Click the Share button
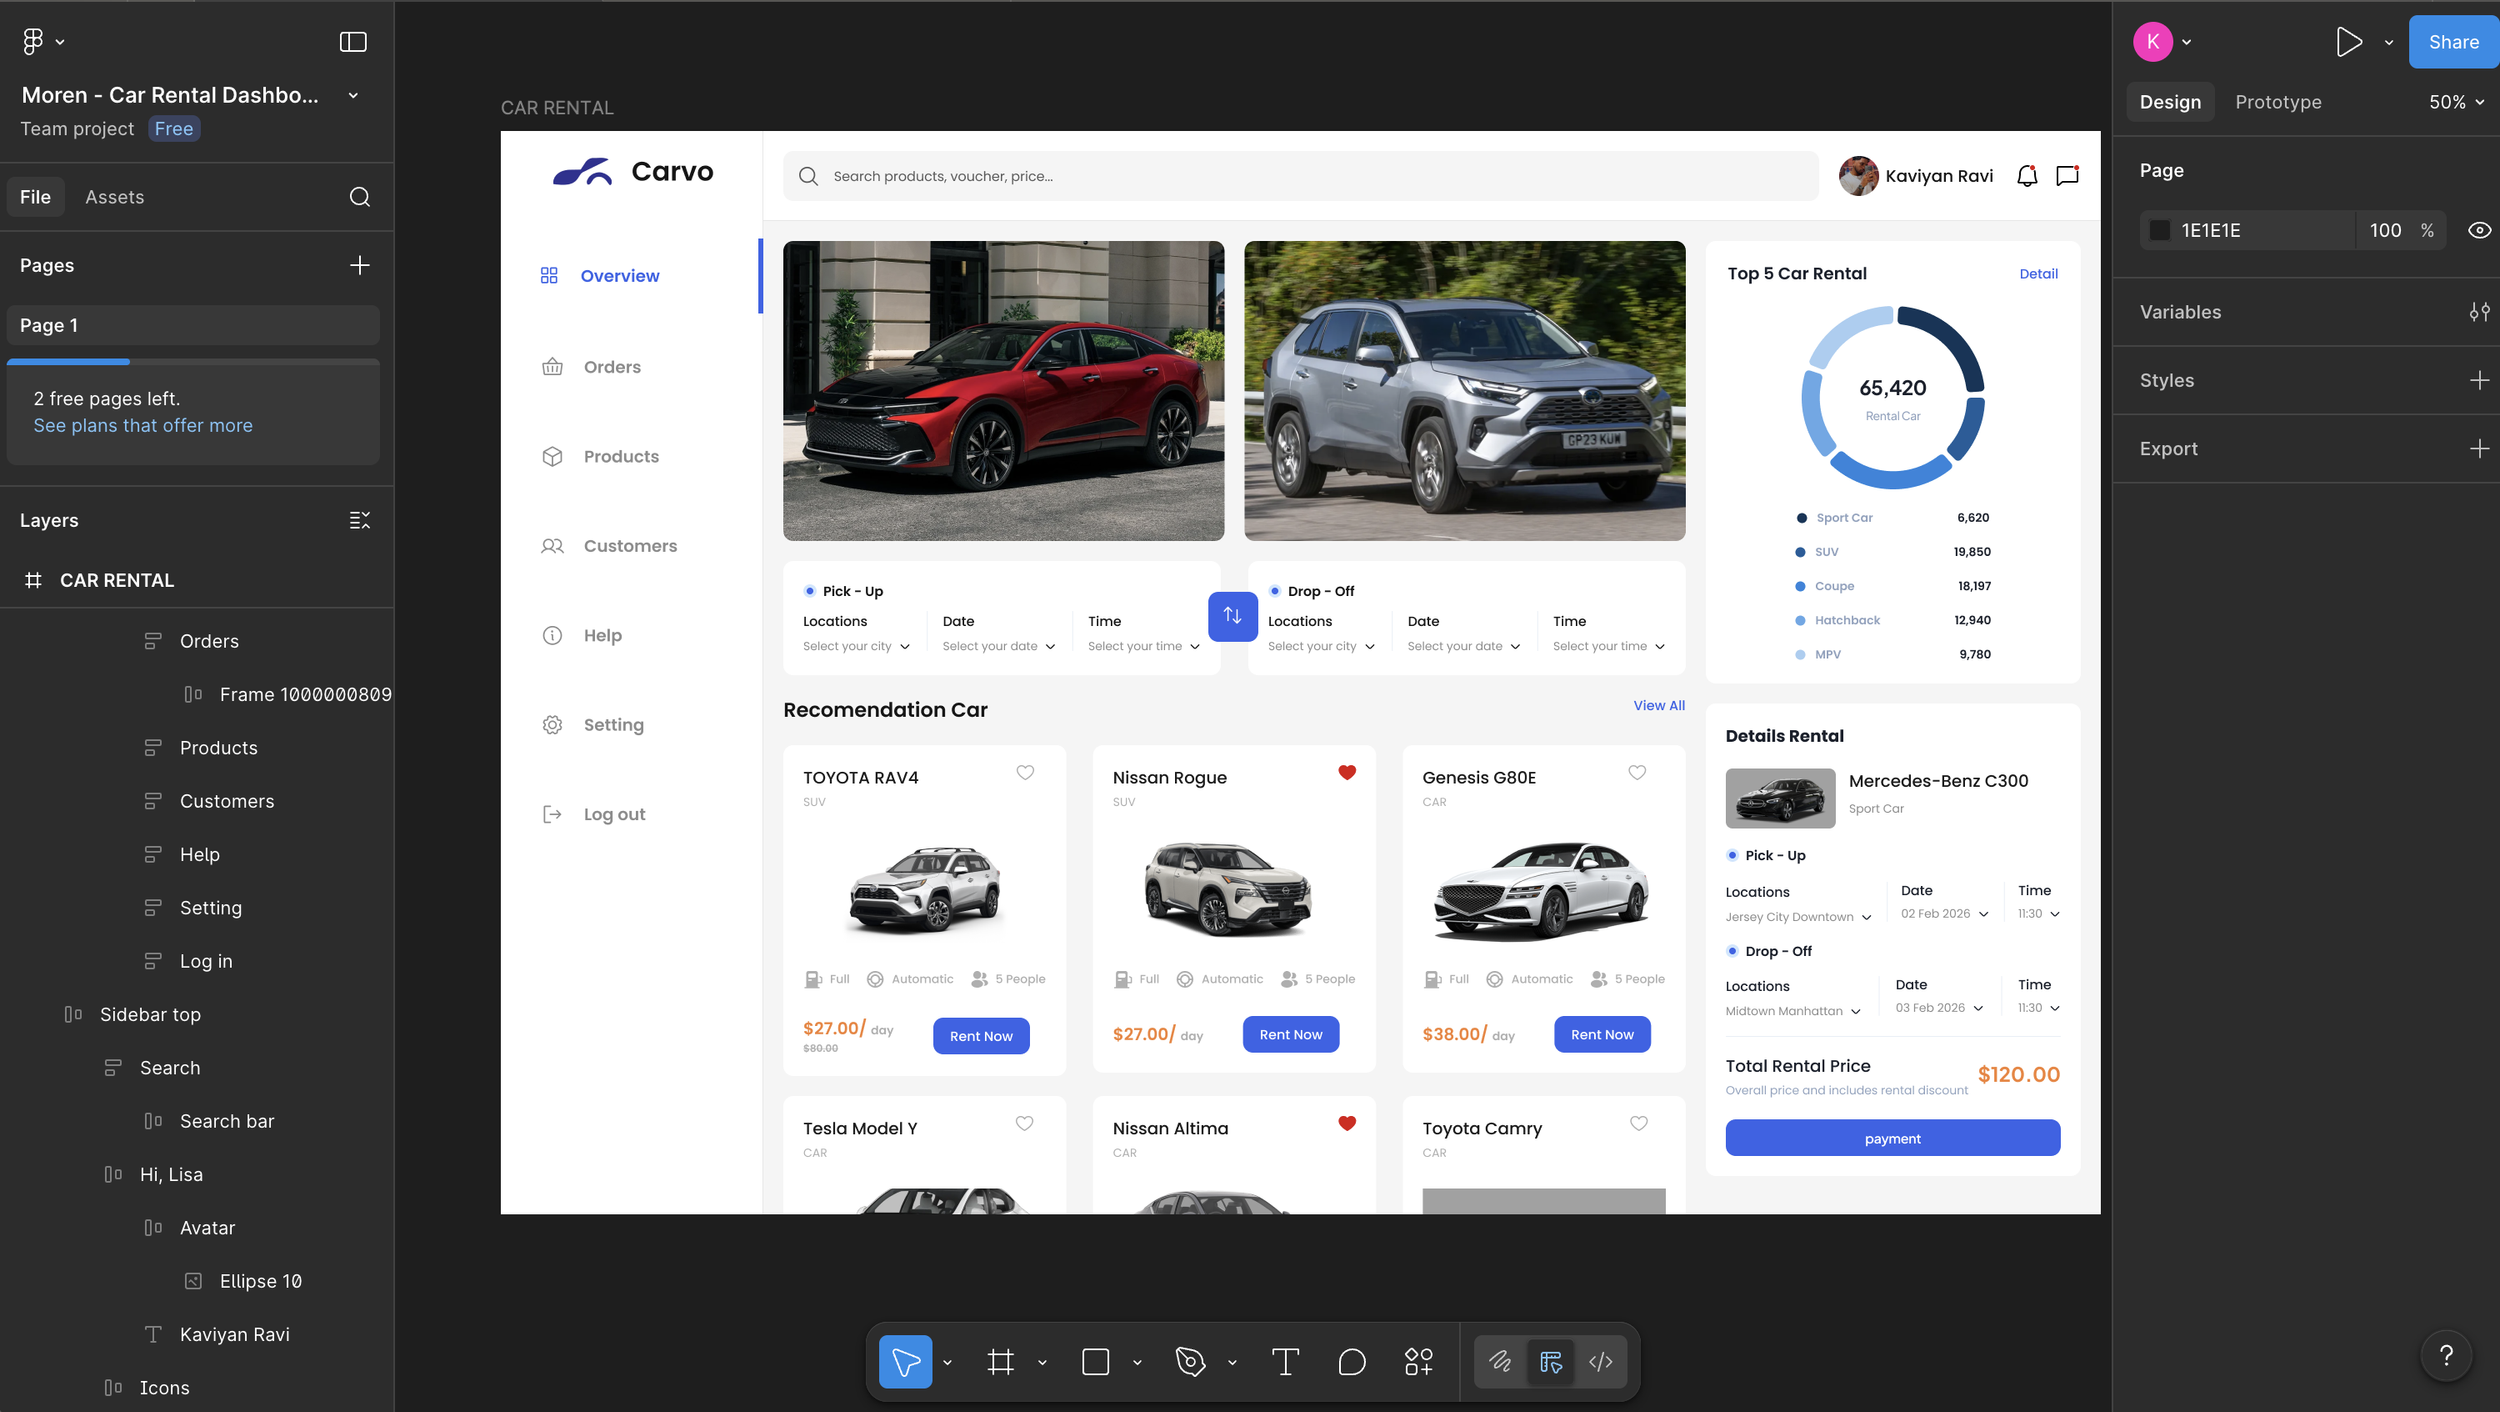 tap(2453, 42)
